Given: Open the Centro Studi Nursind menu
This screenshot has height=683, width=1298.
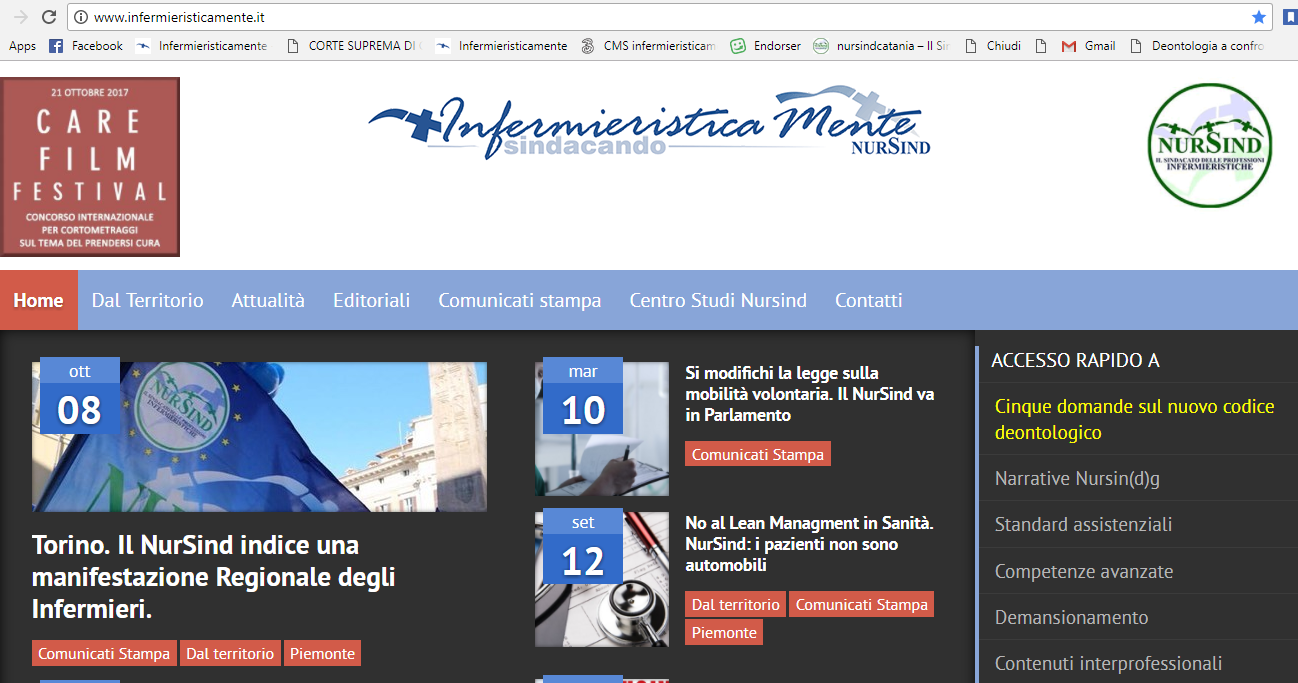Looking at the screenshot, I should (x=718, y=300).
